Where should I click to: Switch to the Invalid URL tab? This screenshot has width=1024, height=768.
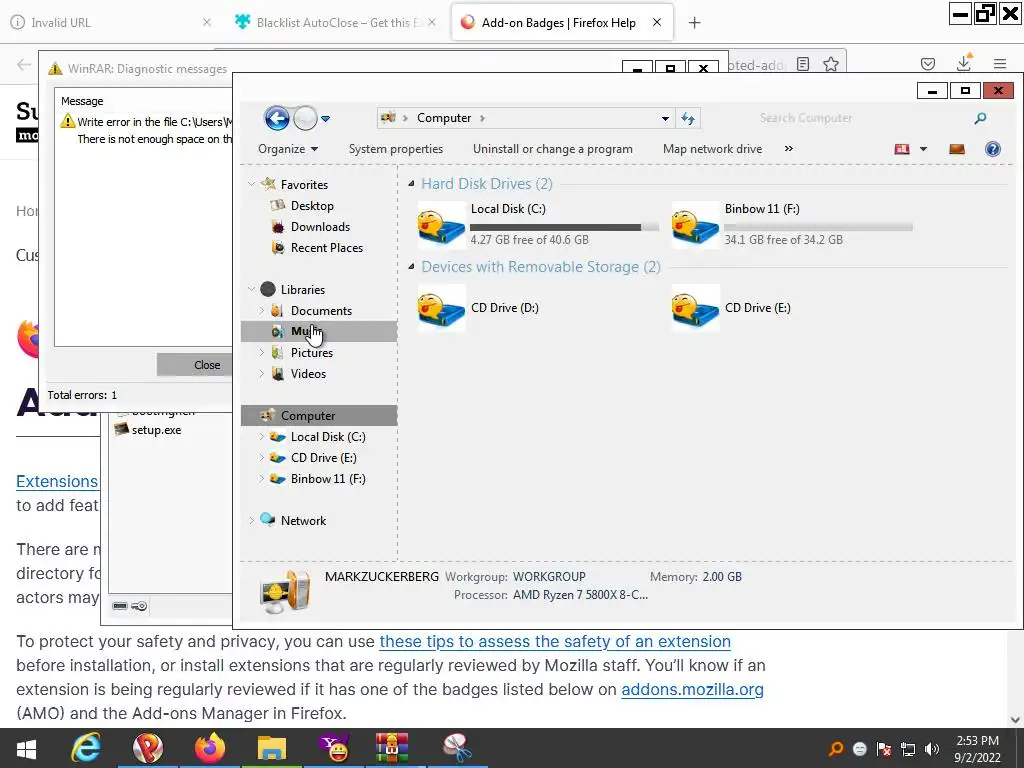(x=111, y=22)
